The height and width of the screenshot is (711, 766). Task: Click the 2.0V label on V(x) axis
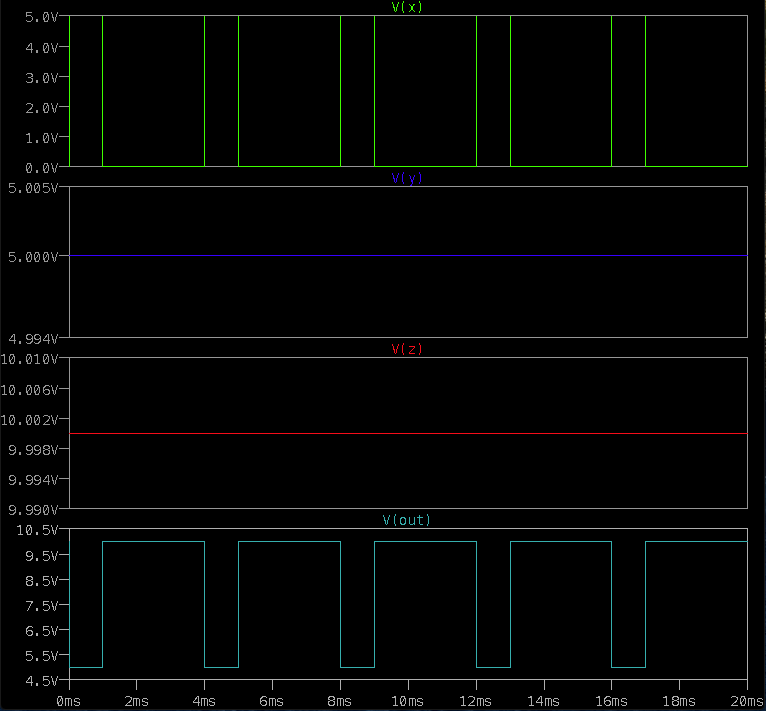pyautogui.click(x=42, y=108)
